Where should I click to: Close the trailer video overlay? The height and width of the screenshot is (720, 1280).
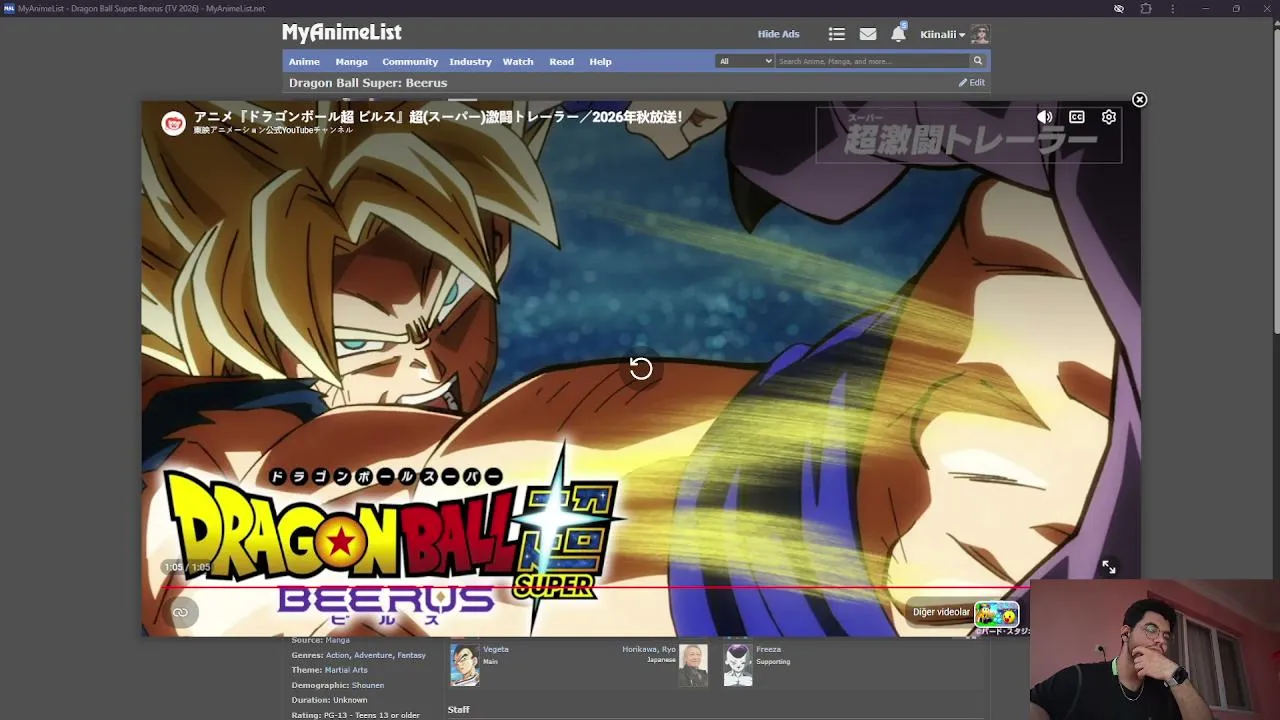(x=1139, y=100)
